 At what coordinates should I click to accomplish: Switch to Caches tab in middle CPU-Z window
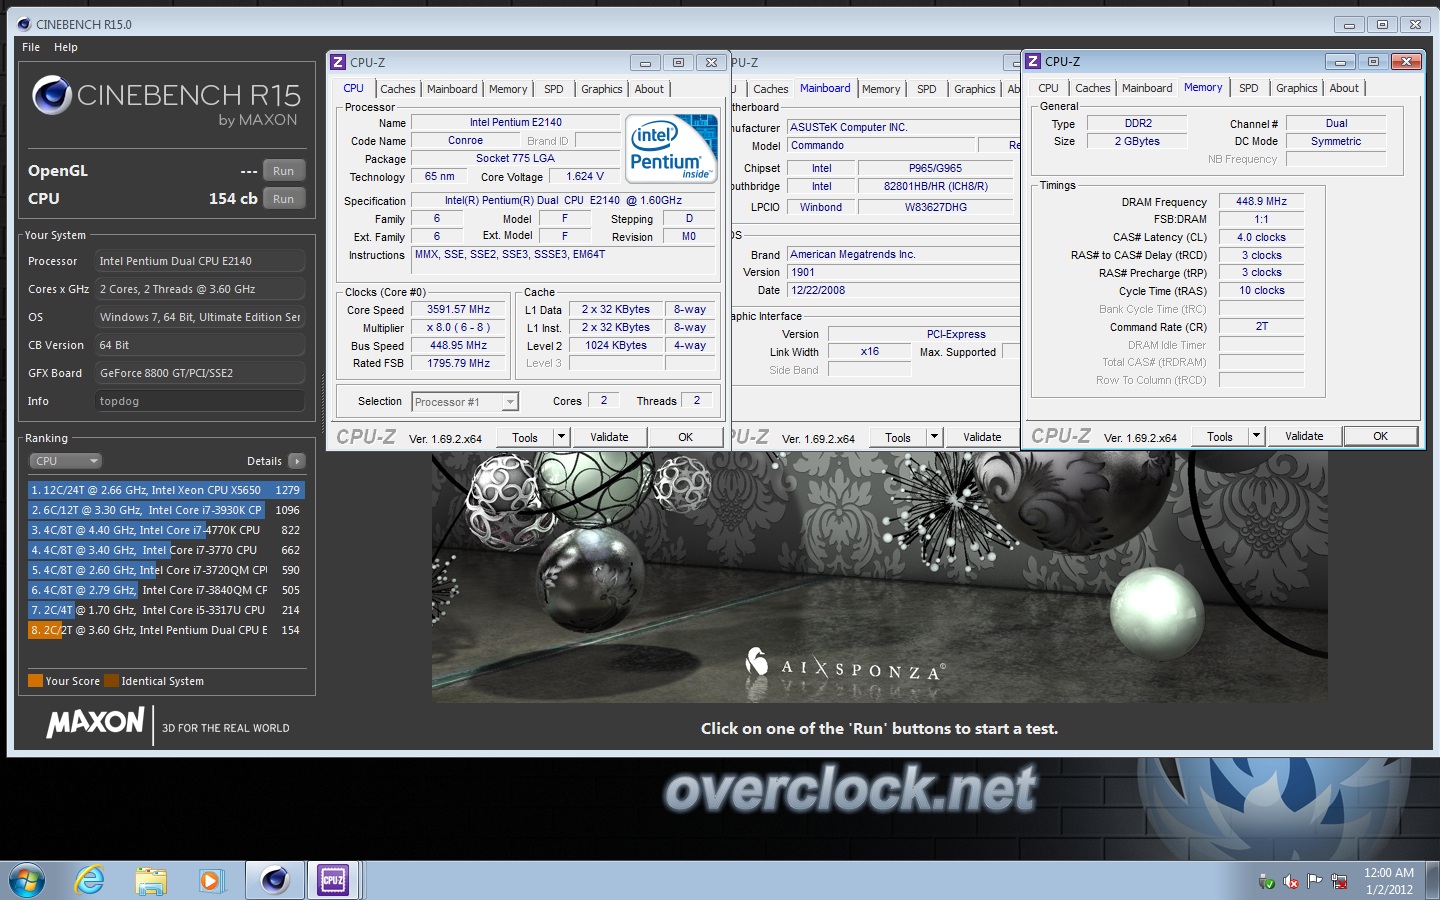tap(771, 89)
